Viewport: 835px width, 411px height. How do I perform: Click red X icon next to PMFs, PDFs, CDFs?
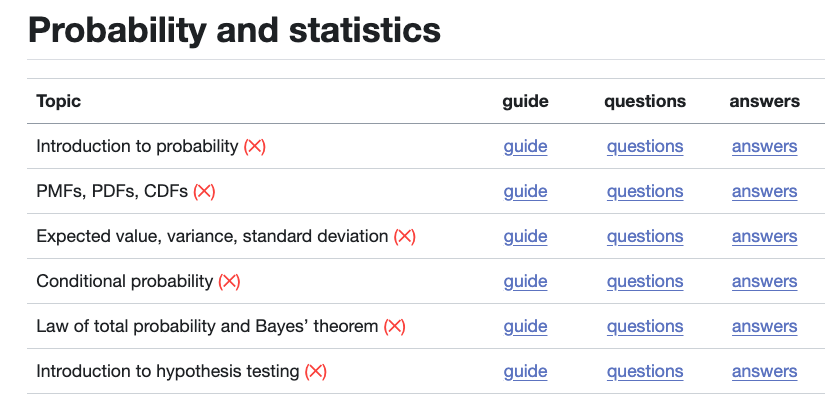click(204, 191)
